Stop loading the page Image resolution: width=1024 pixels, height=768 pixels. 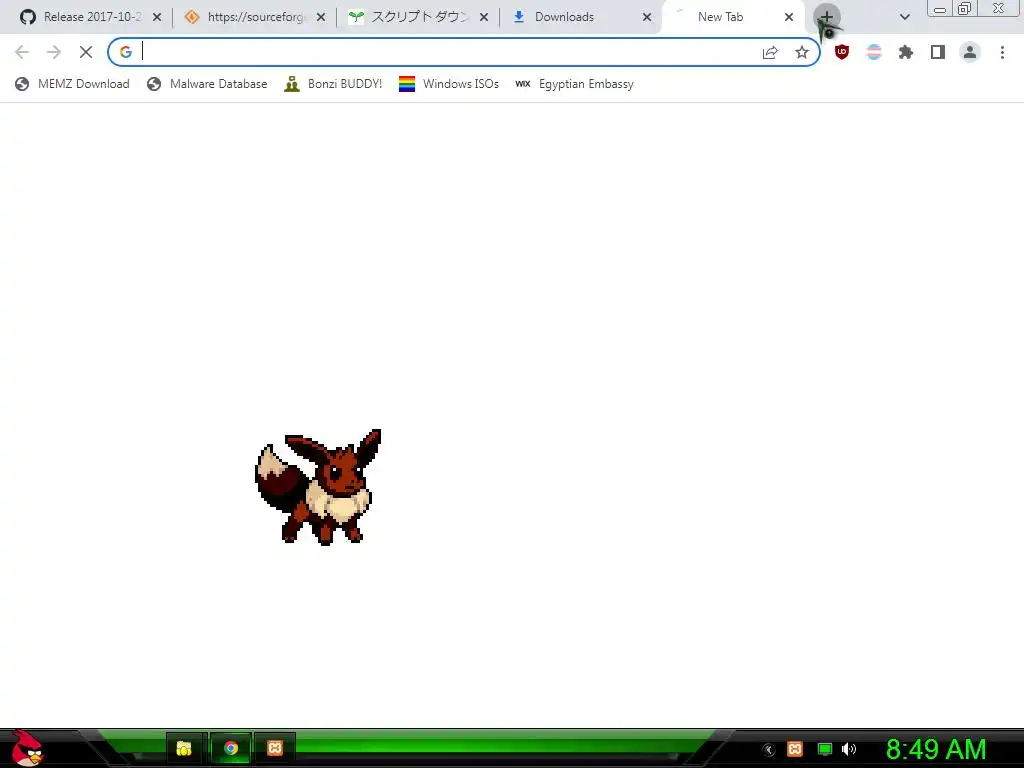[86, 52]
